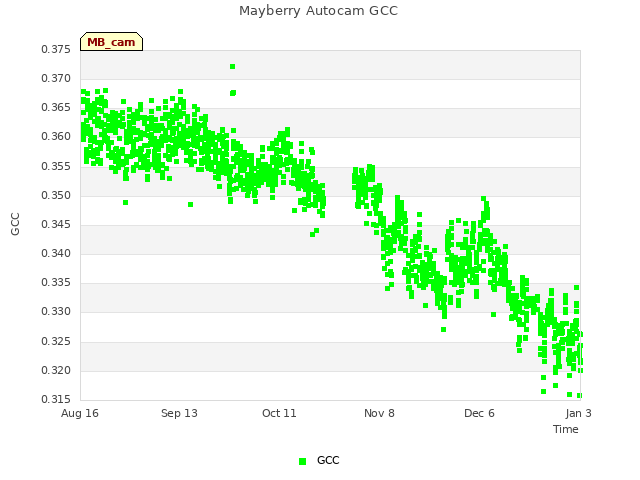
Task: Click the highest outlier point above 0.370
Action: (x=233, y=67)
